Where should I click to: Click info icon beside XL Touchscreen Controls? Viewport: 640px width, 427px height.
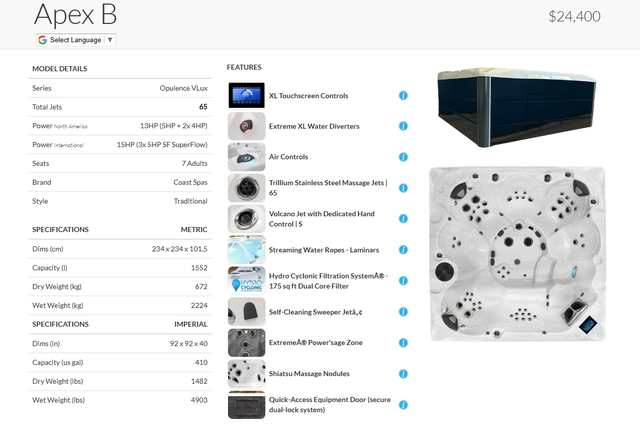point(403,96)
